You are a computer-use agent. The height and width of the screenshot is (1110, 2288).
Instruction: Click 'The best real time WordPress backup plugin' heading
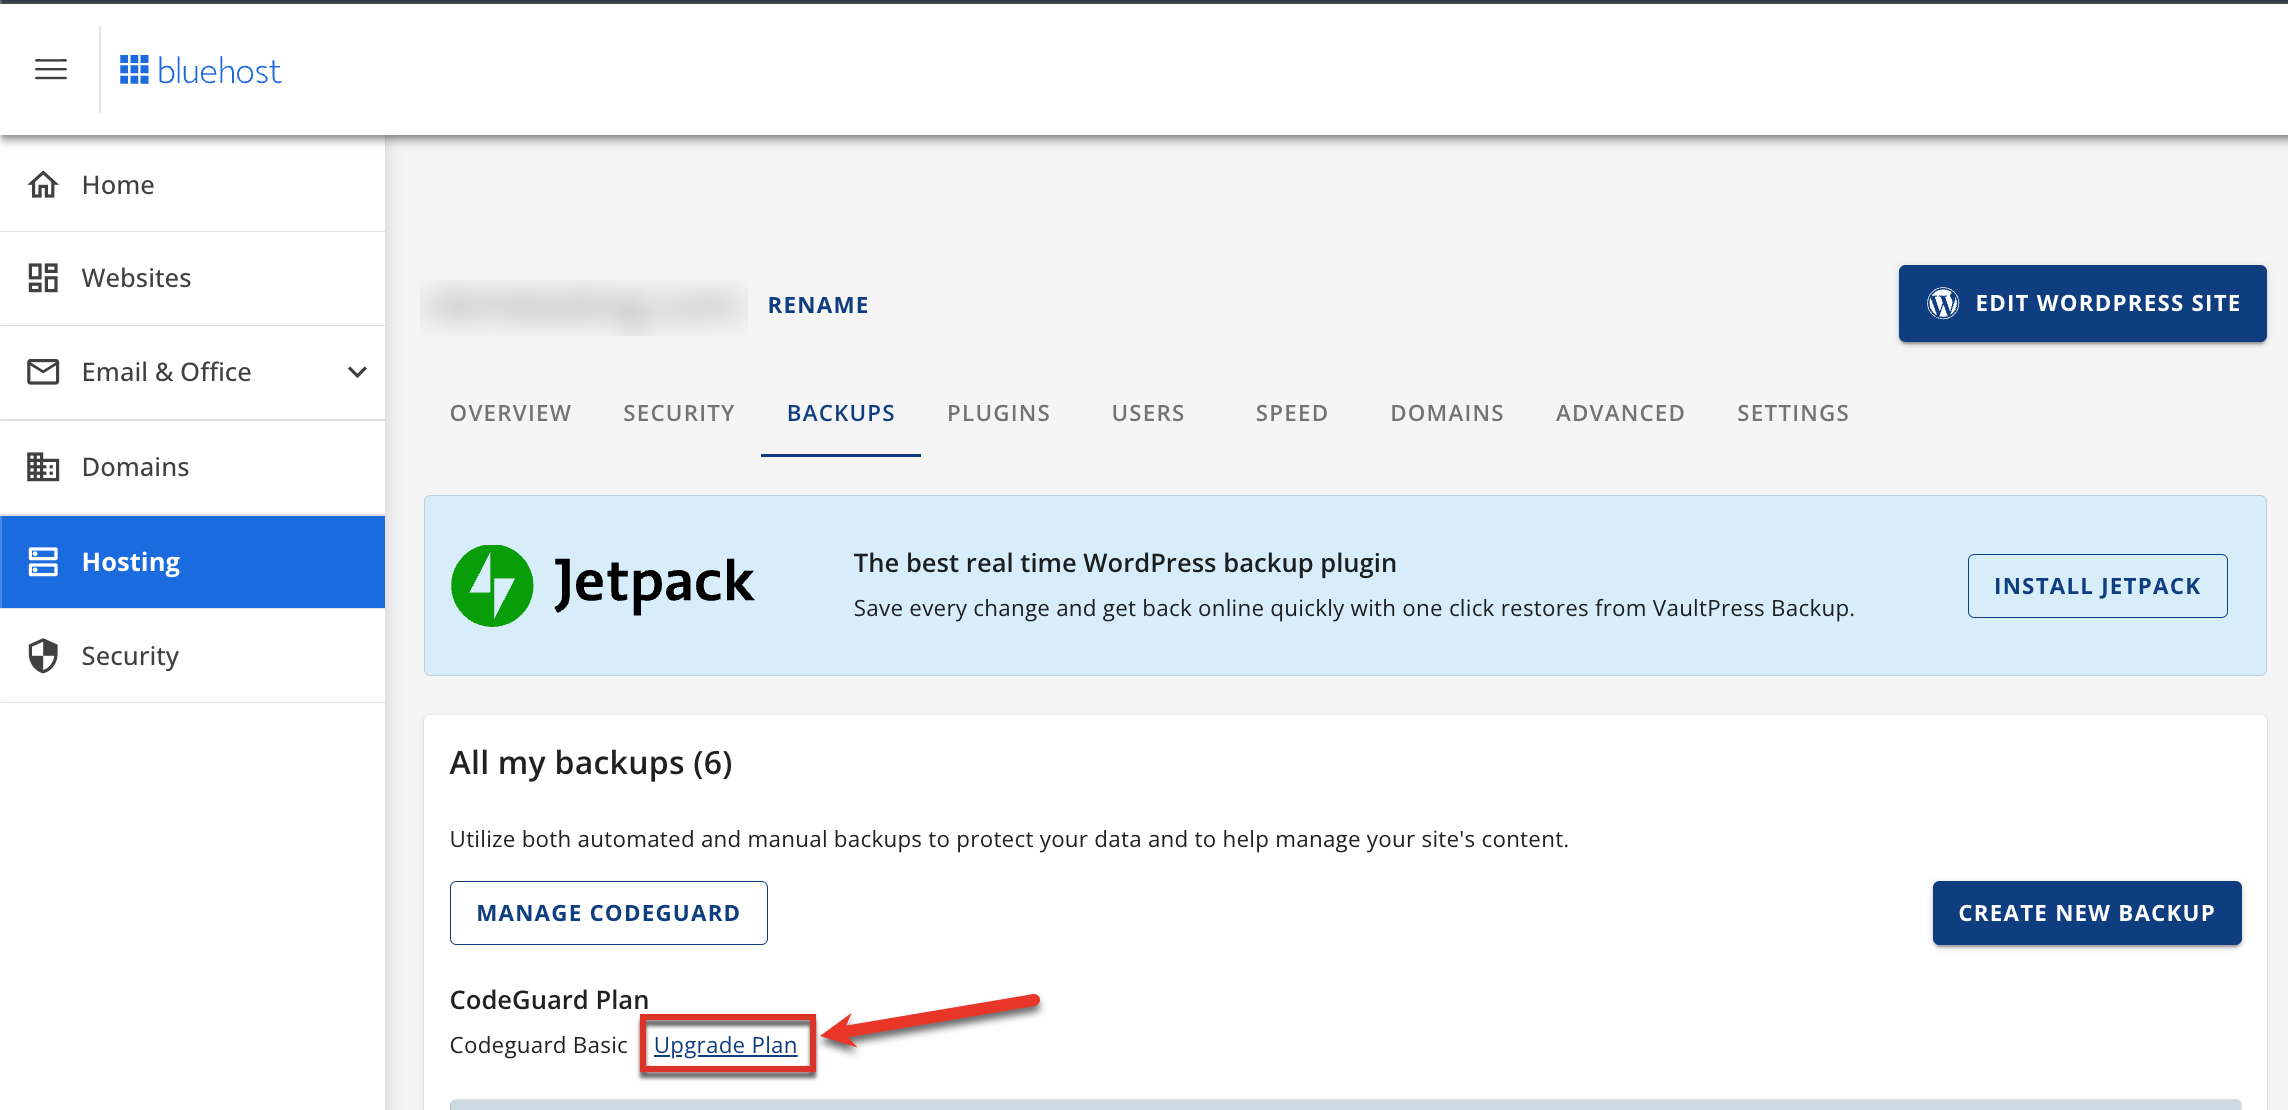tap(1125, 563)
